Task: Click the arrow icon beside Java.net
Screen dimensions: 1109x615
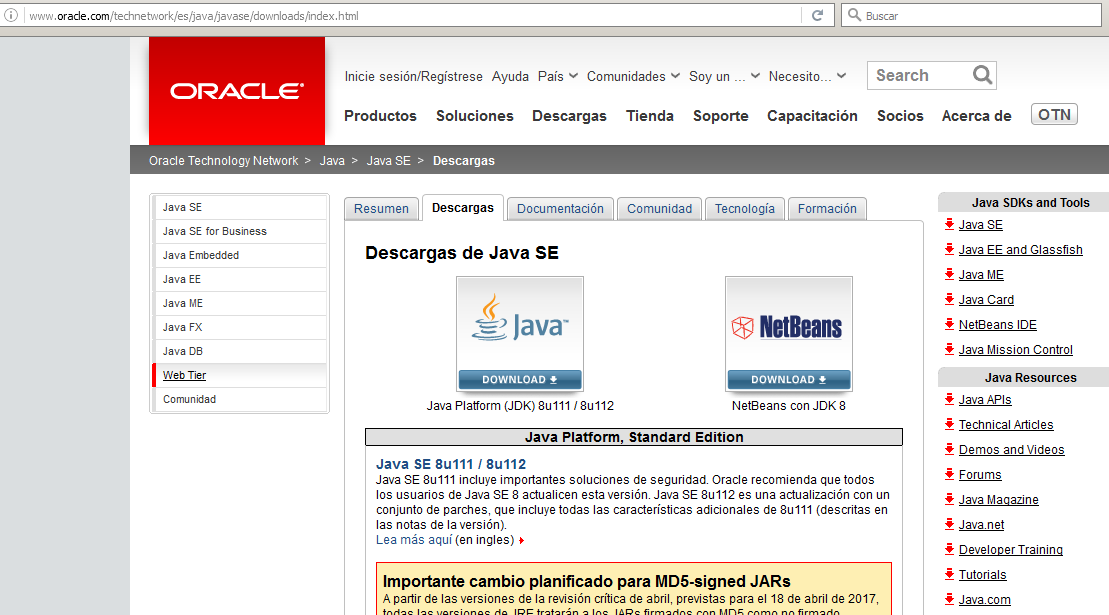Action: click(x=949, y=525)
